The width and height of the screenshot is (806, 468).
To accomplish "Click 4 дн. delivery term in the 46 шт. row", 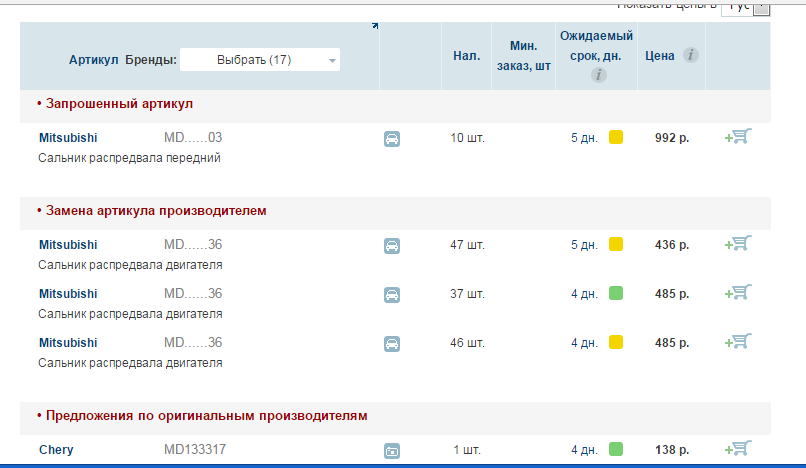I will point(584,343).
